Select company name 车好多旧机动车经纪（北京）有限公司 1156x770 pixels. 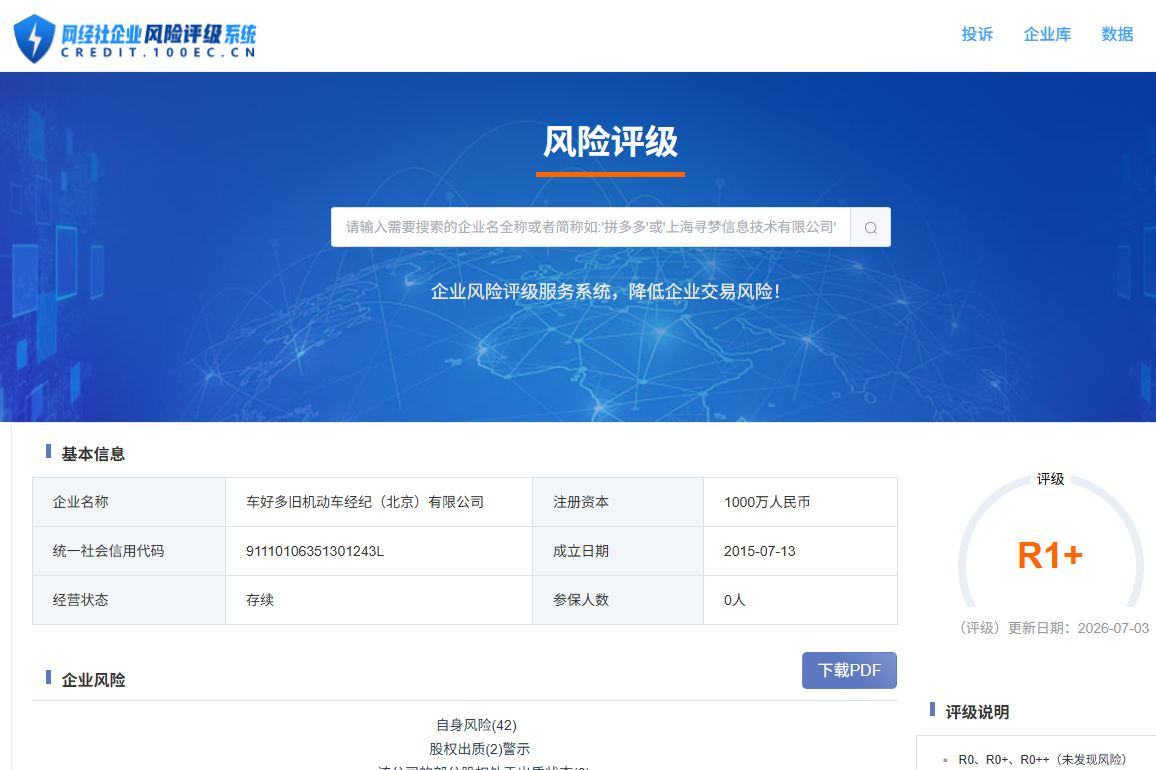coord(365,502)
